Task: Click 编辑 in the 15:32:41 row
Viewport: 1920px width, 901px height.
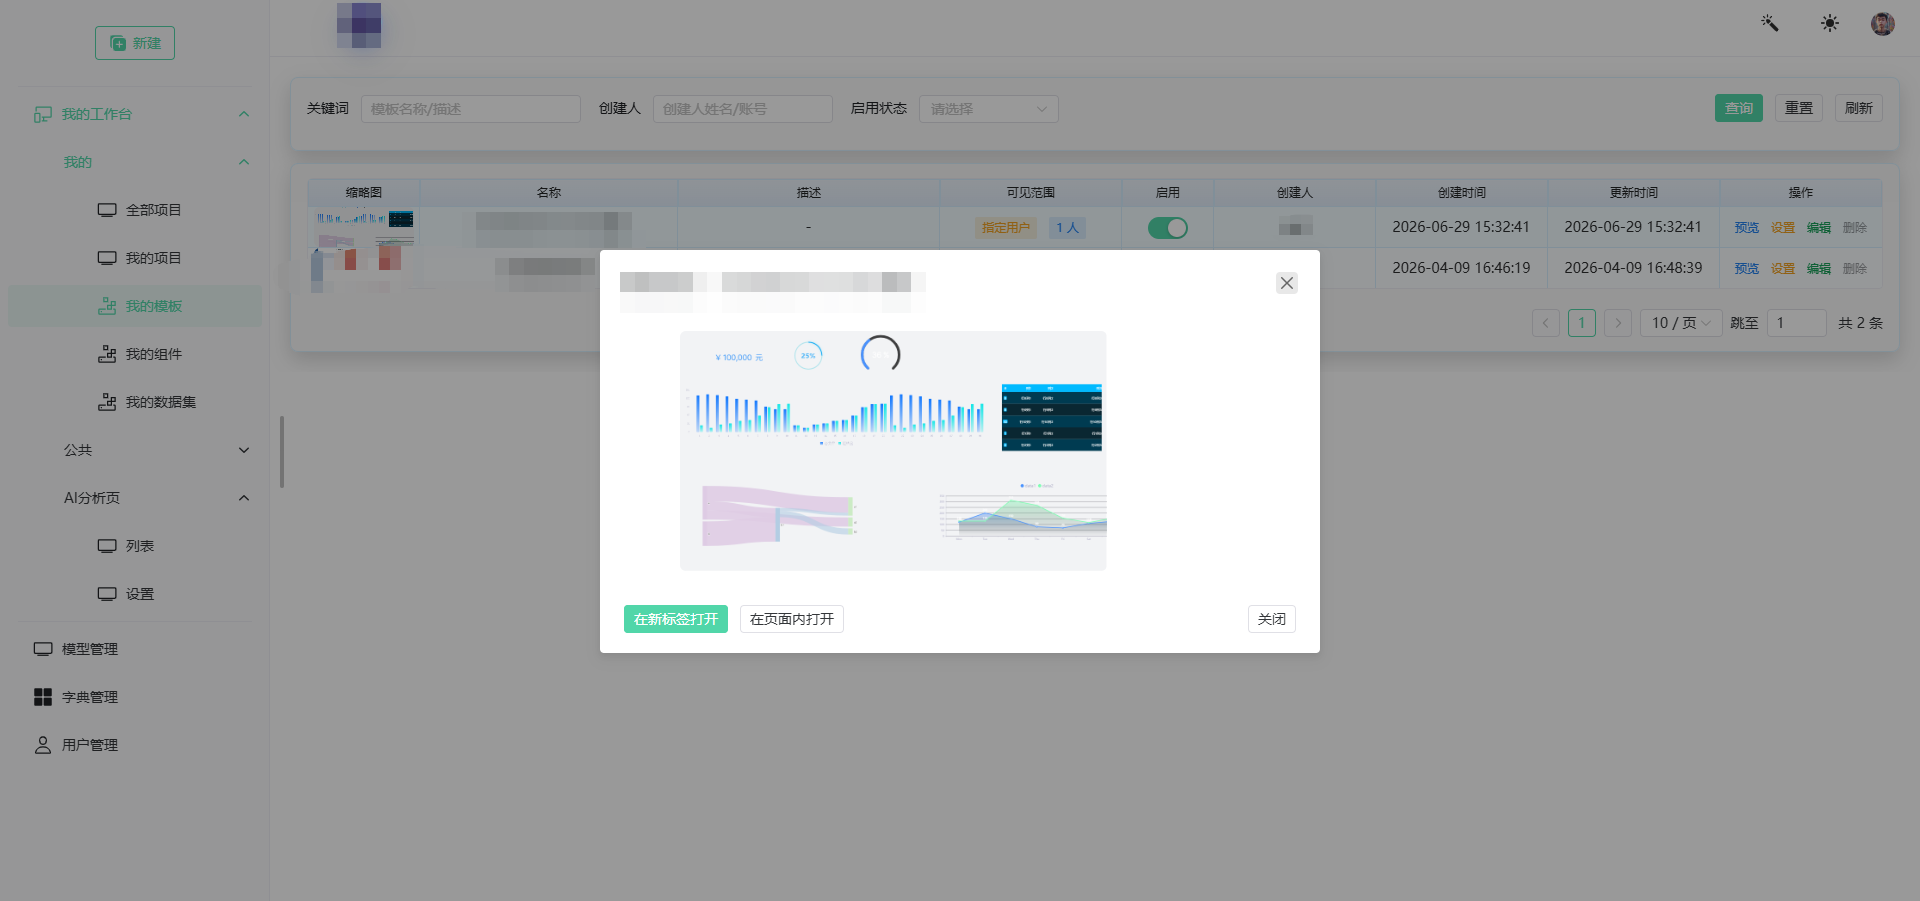Action: point(1819,228)
